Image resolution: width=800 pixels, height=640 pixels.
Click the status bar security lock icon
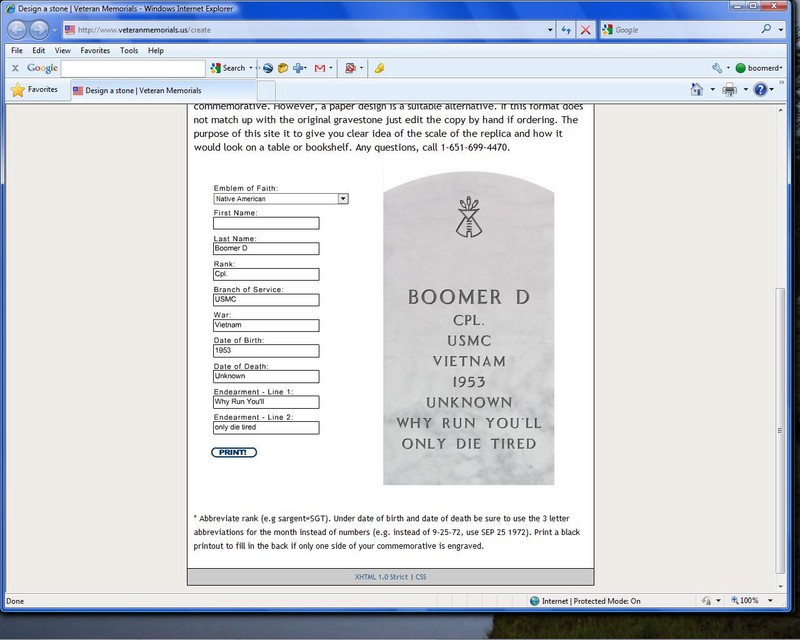click(x=707, y=601)
